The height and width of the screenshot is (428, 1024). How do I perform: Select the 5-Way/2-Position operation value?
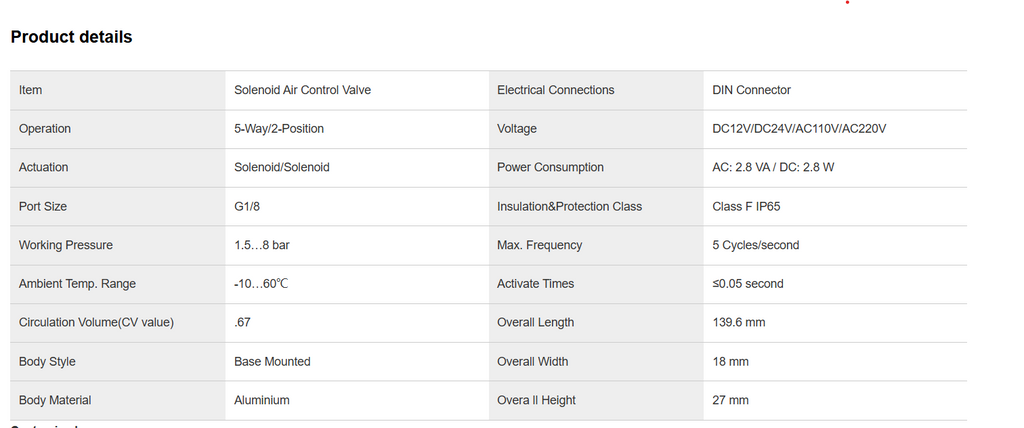point(279,129)
